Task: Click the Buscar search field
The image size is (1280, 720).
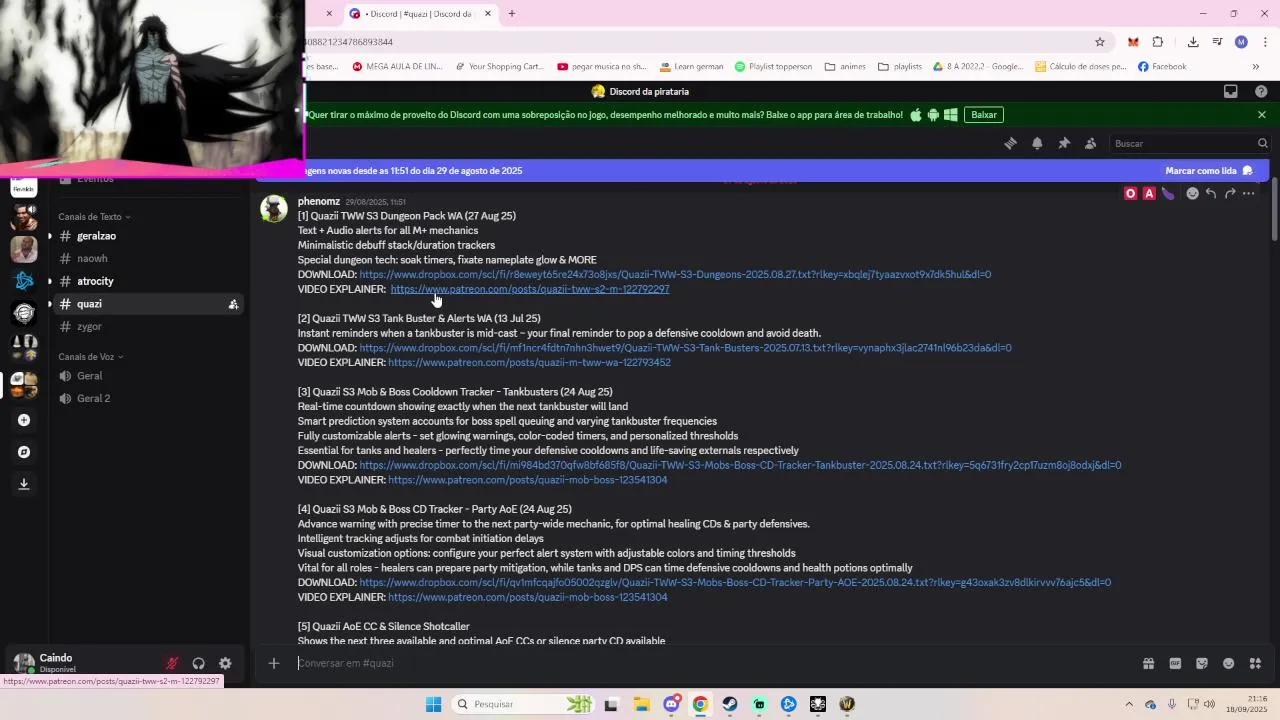Action: coord(1189,143)
